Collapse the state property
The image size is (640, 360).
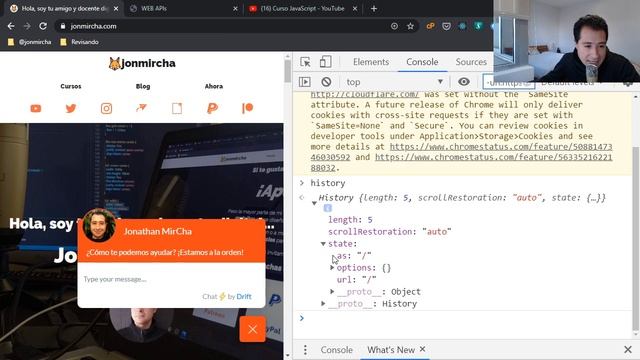[323, 244]
